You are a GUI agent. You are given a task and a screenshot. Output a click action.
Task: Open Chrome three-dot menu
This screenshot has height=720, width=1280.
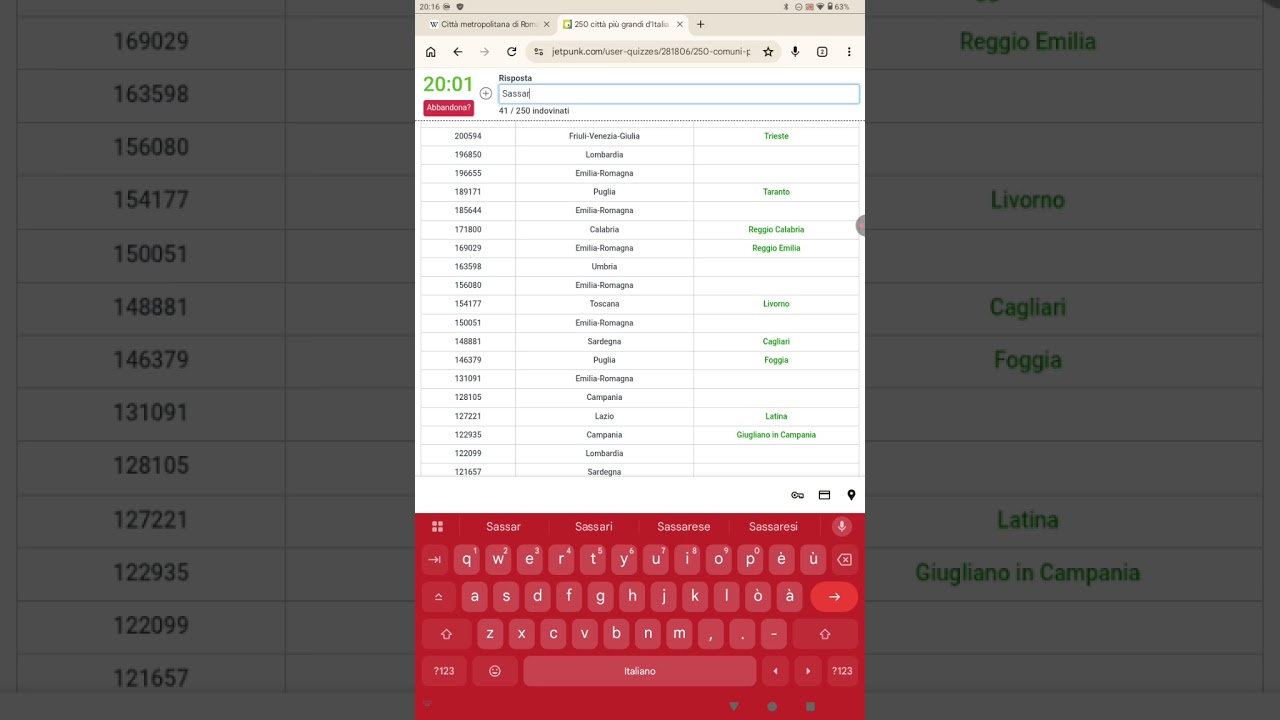click(x=849, y=52)
